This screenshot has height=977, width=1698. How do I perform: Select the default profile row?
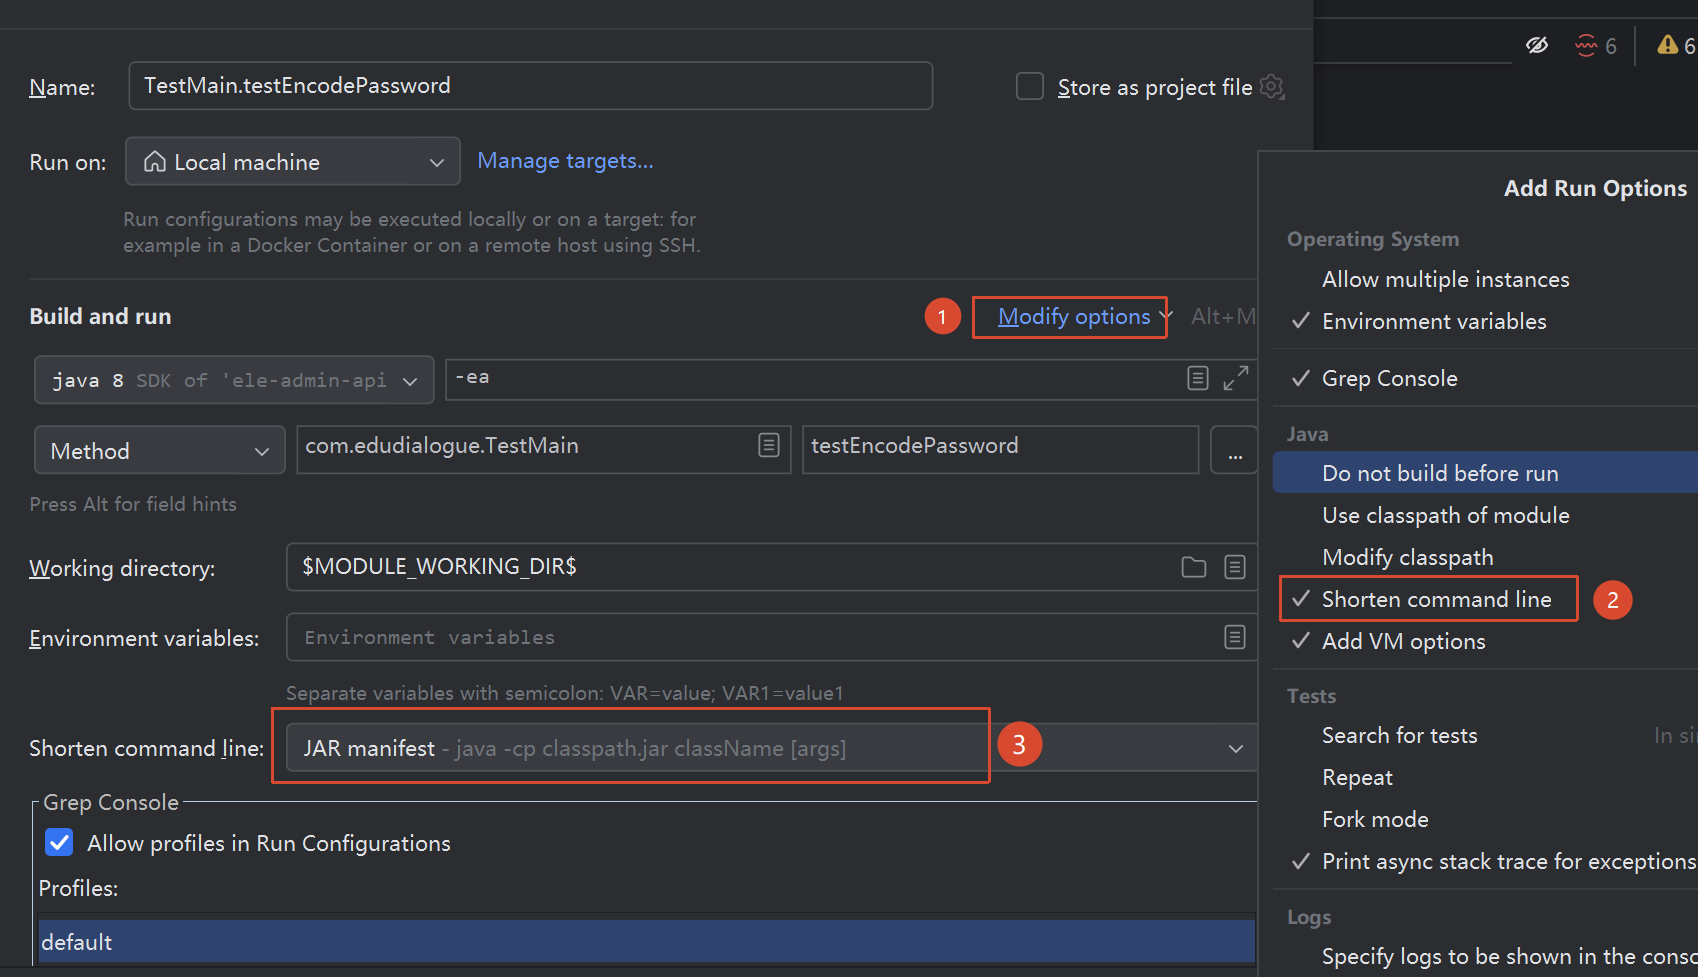click(x=647, y=942)
